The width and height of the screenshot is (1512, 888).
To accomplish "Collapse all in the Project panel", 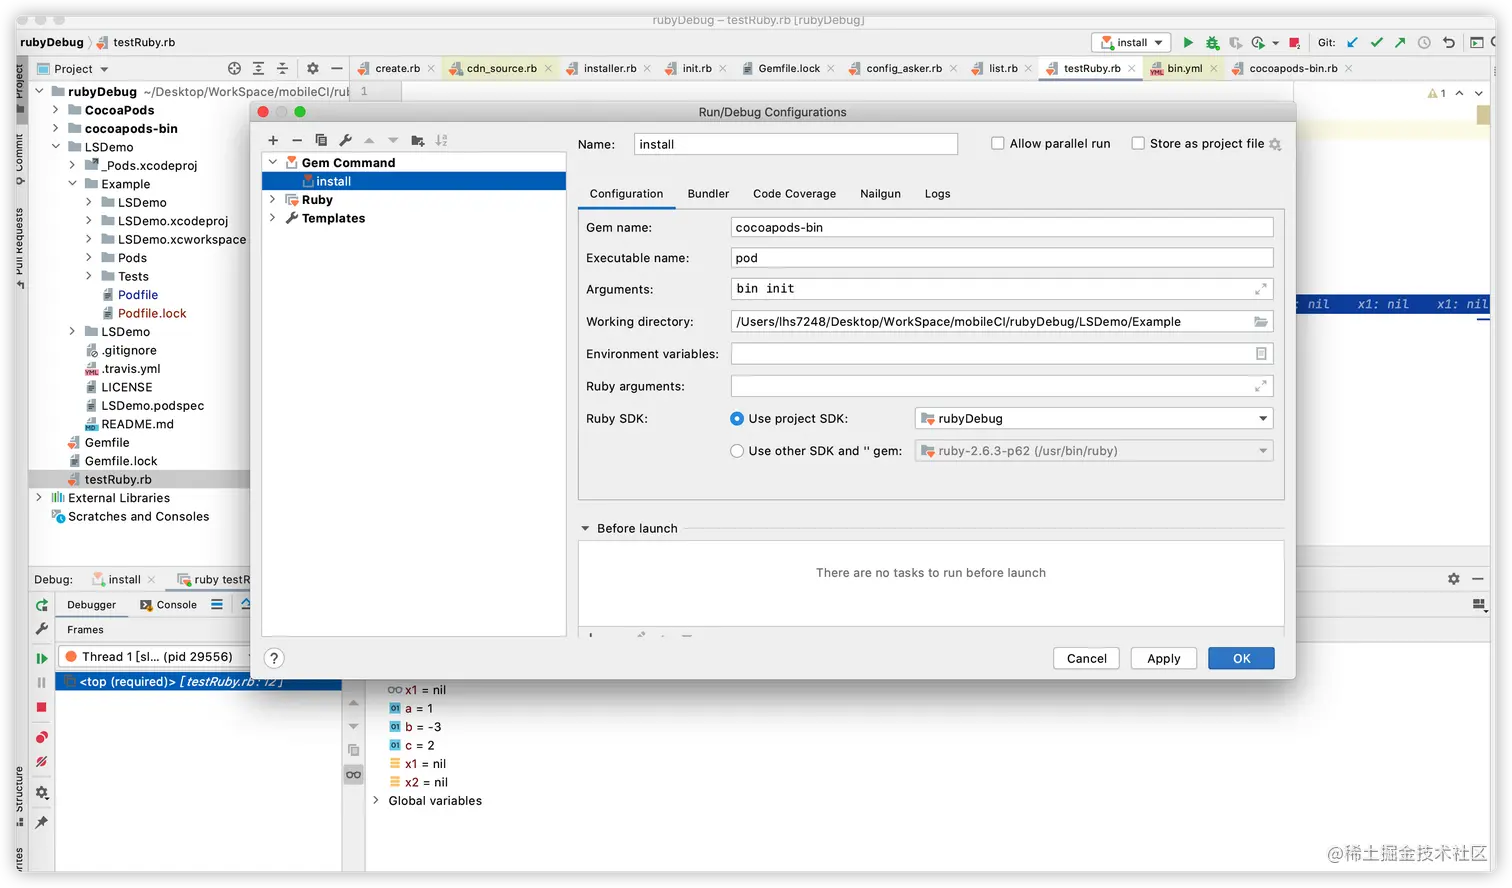I will (282, 69).
